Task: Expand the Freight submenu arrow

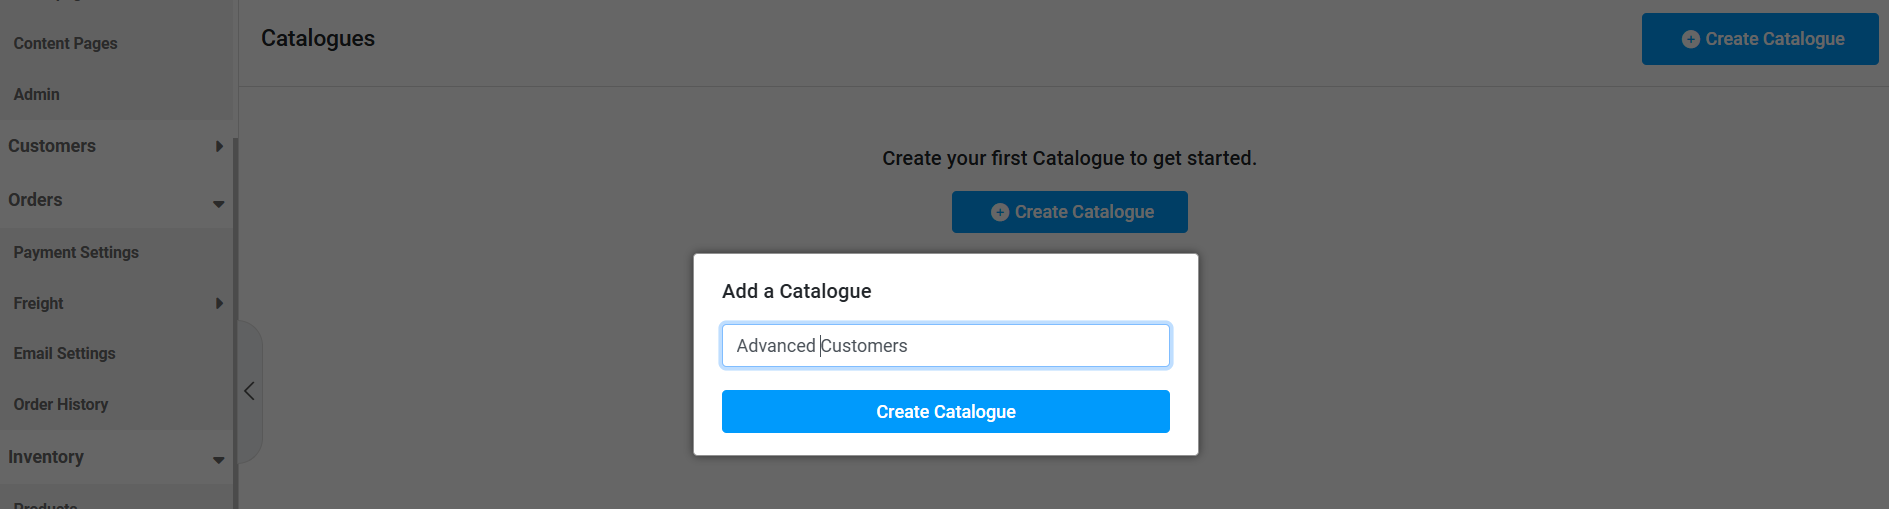Action: (x=219, y=303)
